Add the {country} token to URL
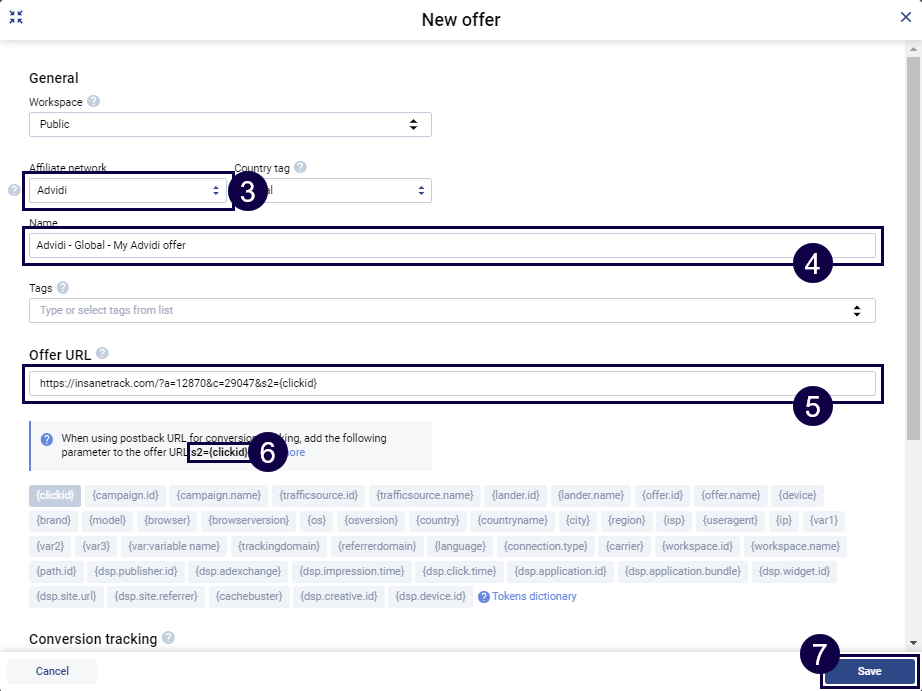Screen dimensions: 922x691 [438, 520]
